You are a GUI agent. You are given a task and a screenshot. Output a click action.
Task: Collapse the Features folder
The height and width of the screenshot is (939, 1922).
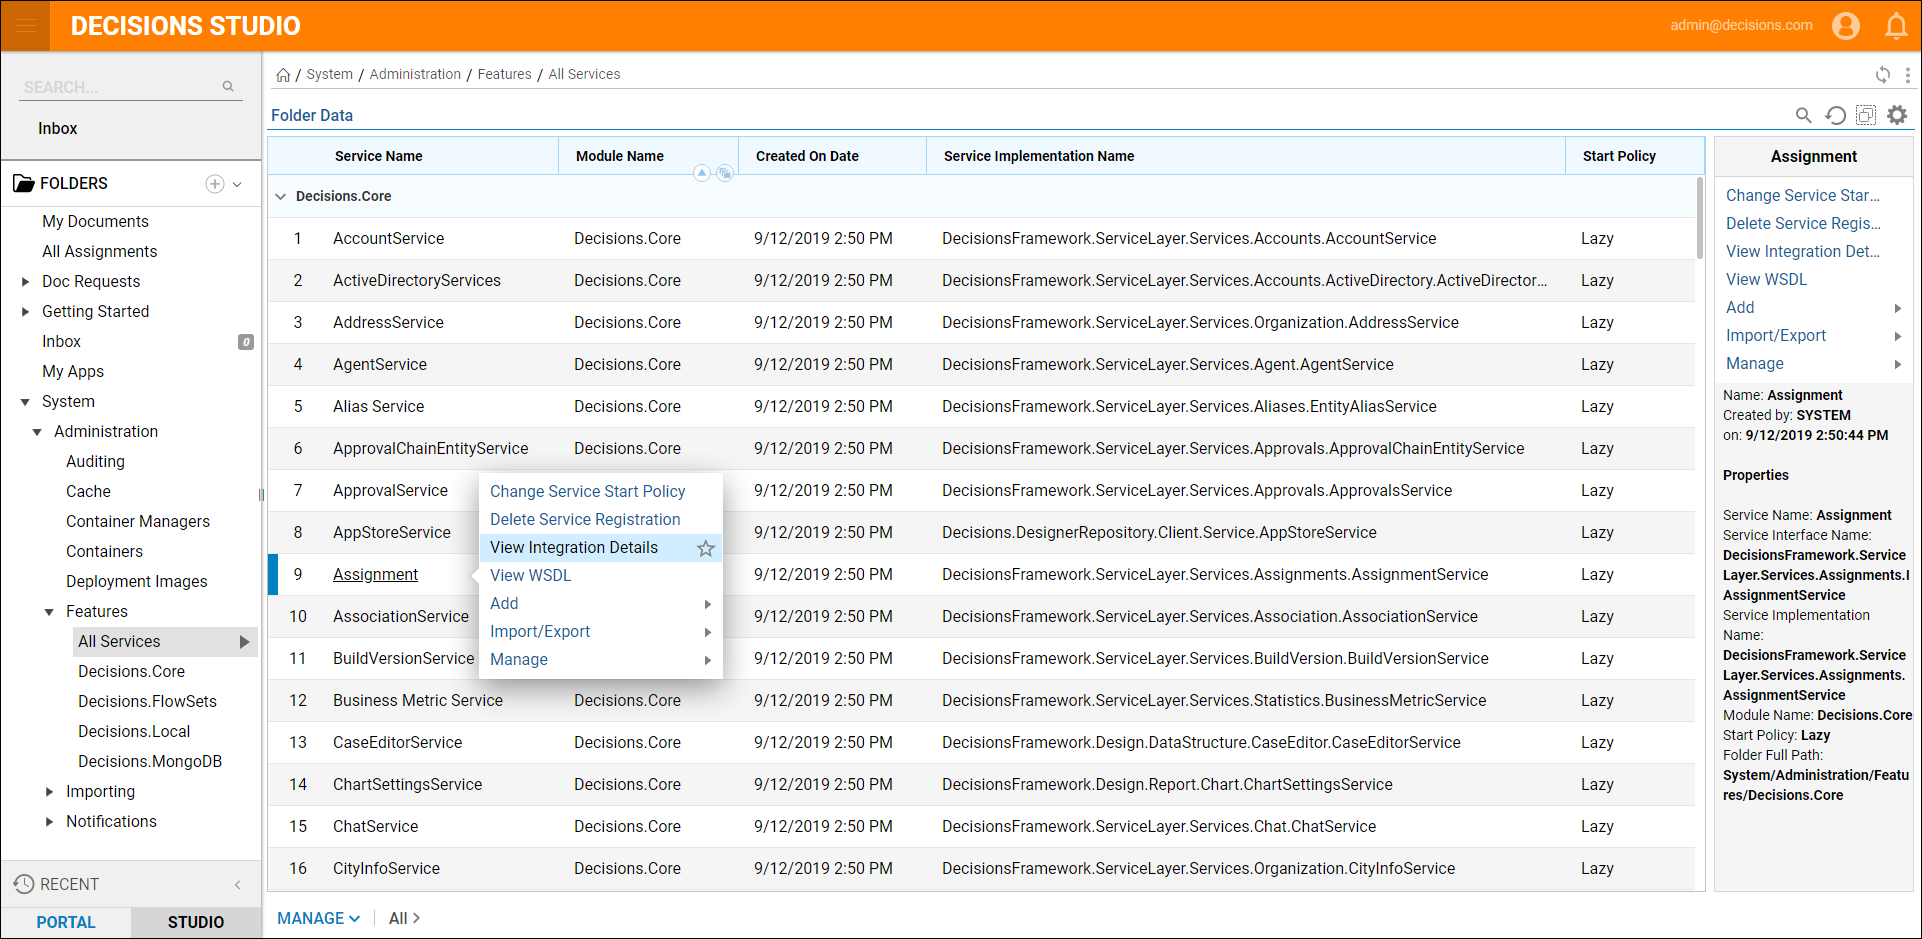coord(49,612)
